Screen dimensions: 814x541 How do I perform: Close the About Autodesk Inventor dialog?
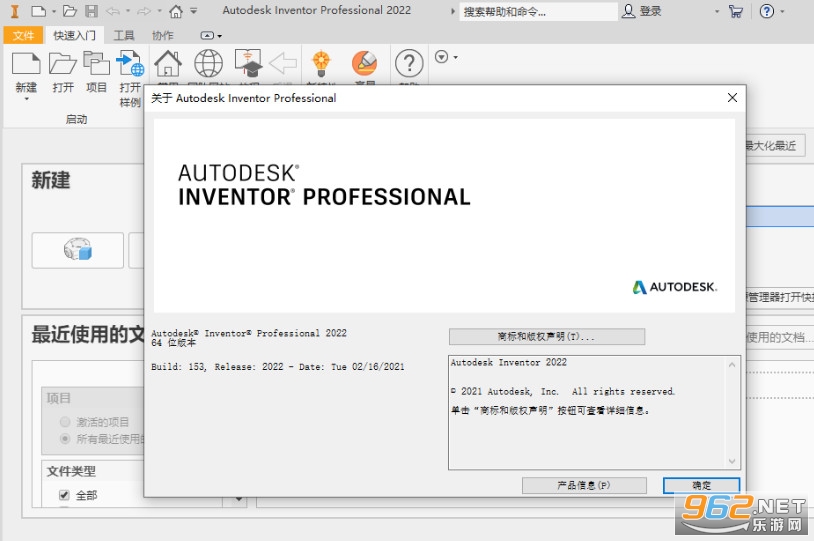(732, 98)
